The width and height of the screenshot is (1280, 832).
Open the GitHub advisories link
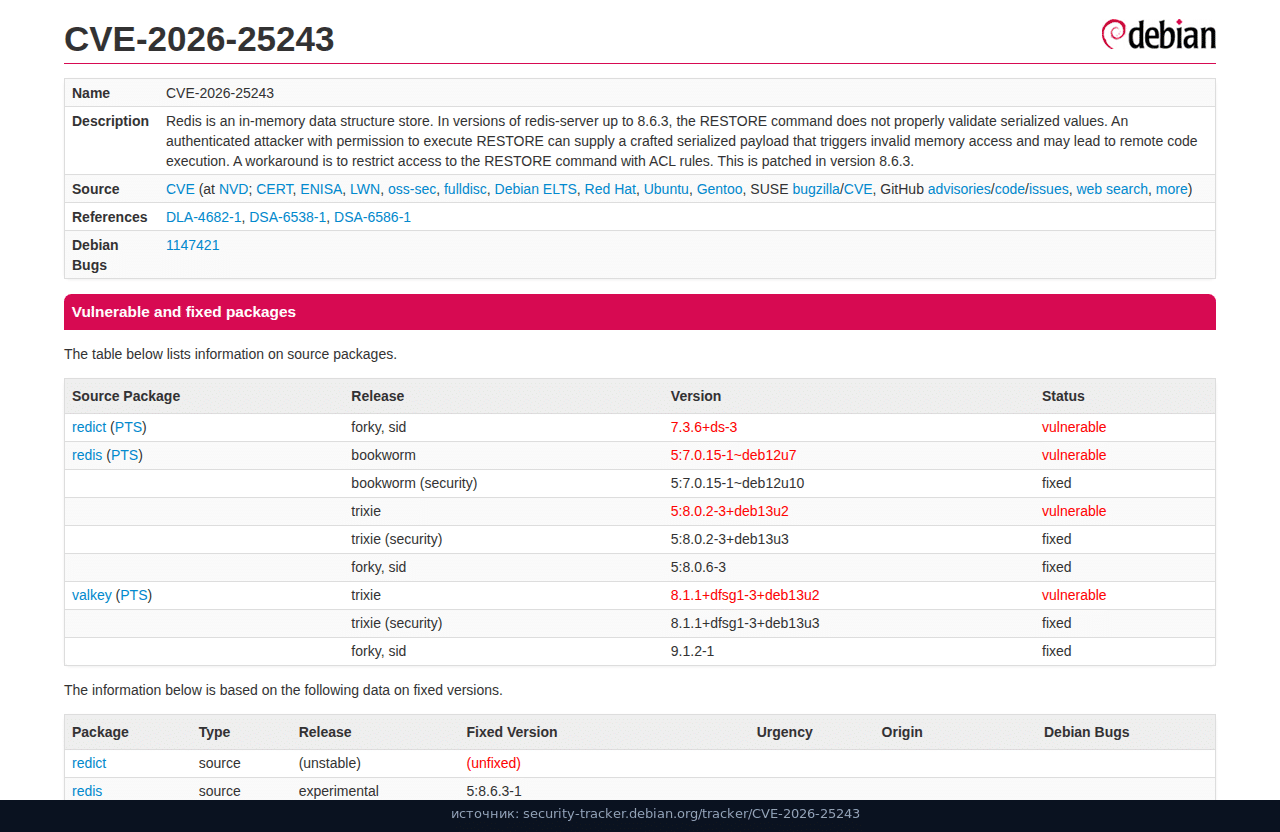(x=959, y=189)
